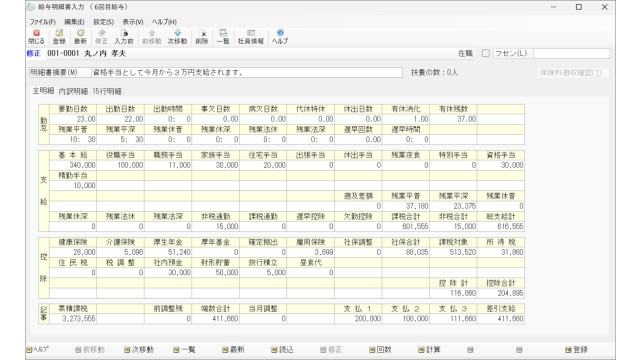The height and width of the screenshot is (360, 640).
Task: Click the 社員情報 toolbar icon
Action: [x=251, y=37]
